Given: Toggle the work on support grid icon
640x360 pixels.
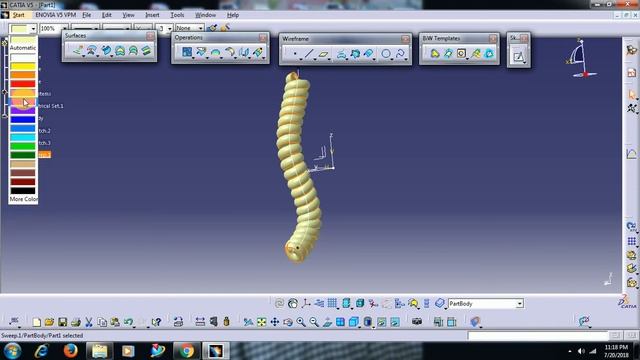Looking at the screenshot, I should click(332, 303).
